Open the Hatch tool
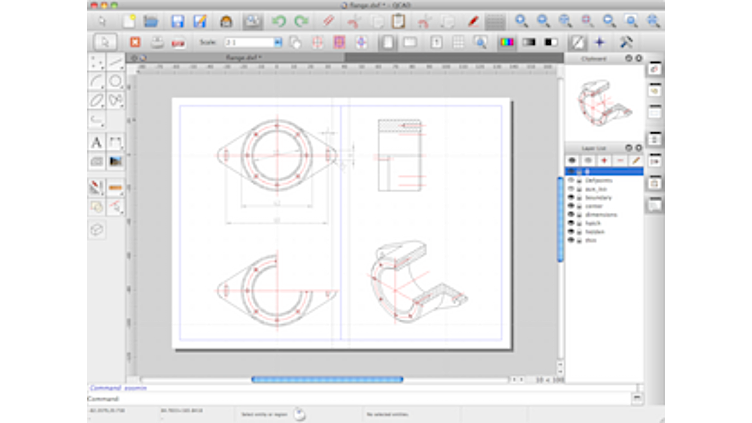Image resolution: width=752 pixels, height=423 pixels. (x=97, y=161)
